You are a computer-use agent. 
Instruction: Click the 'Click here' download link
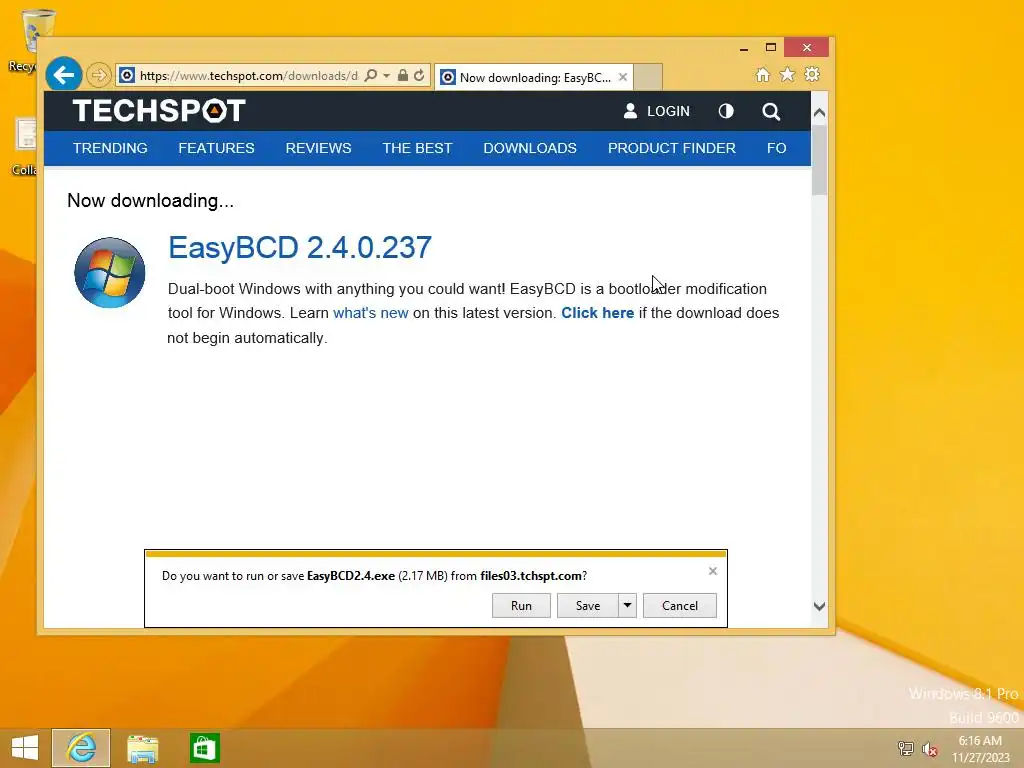click(598, 313)
